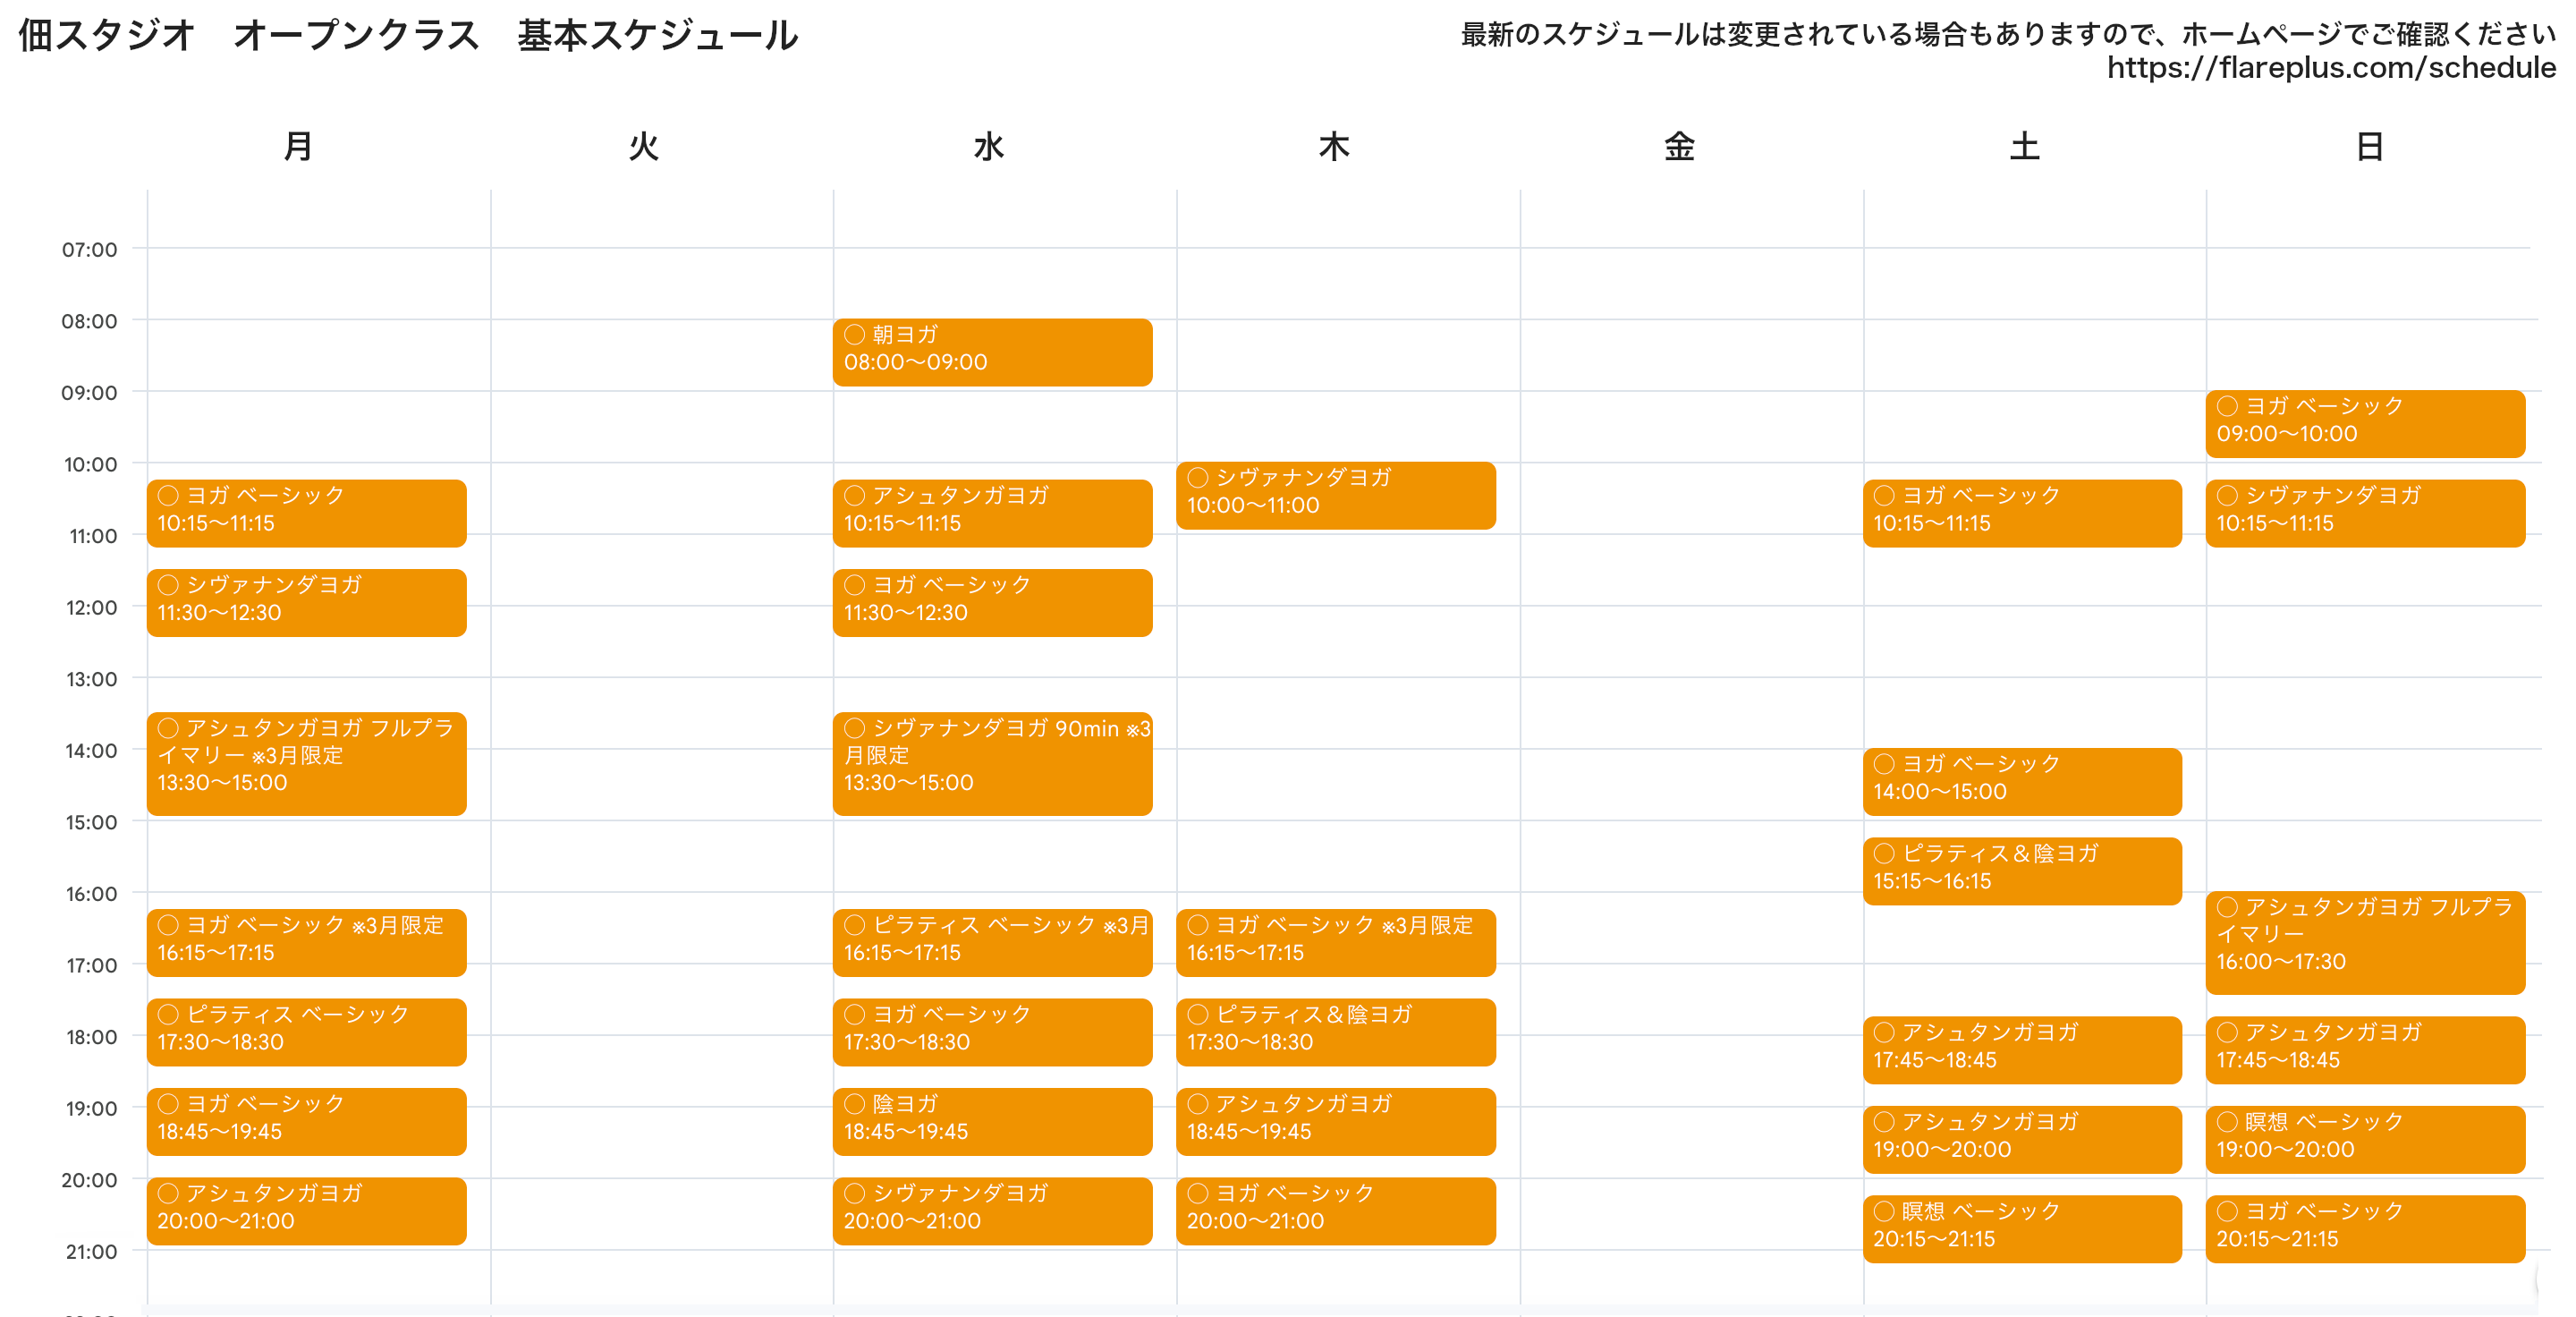Click the circle icon on Wednesday 朝ヨガ class

854,334
